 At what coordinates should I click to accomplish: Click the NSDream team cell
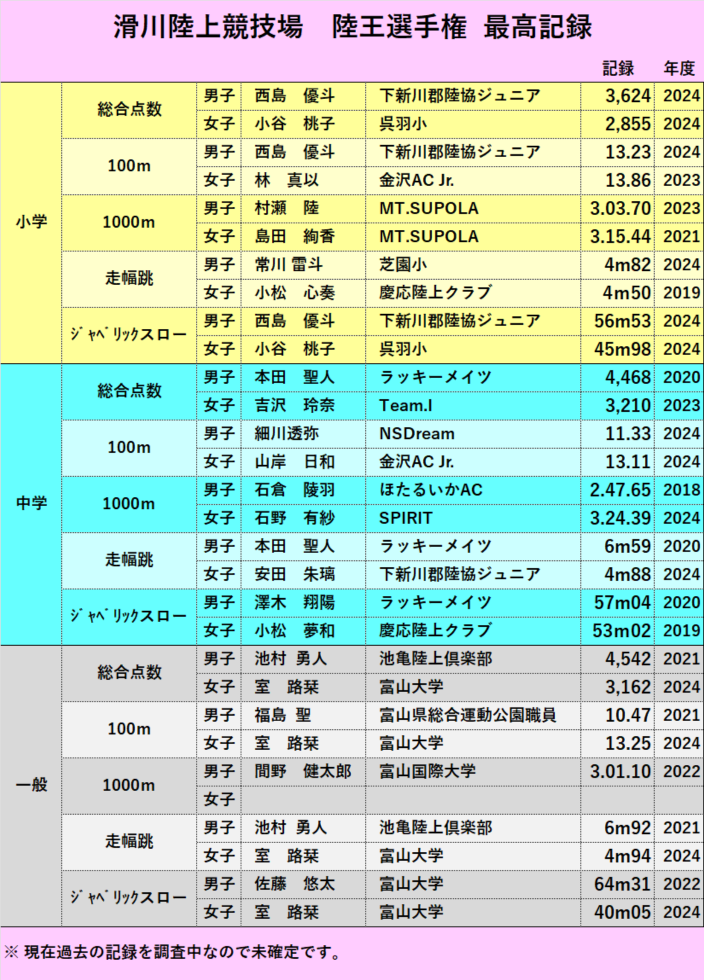click(417, 434)
